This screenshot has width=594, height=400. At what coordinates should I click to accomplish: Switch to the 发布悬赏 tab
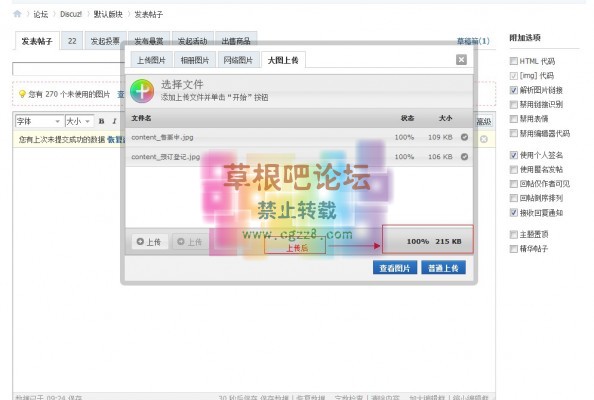(149, 41)
